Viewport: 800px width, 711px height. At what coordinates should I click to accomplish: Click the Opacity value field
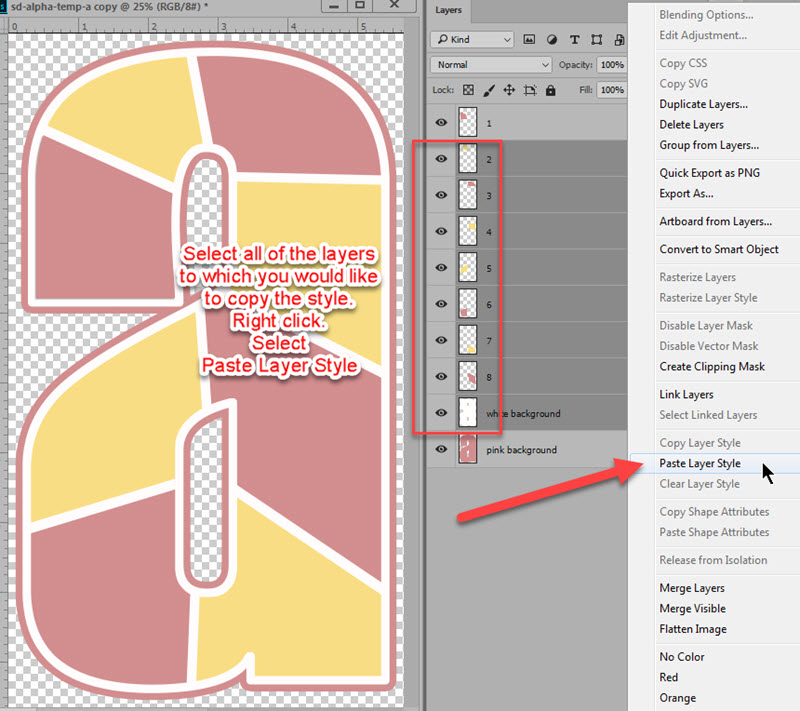[x=612, y=65]
